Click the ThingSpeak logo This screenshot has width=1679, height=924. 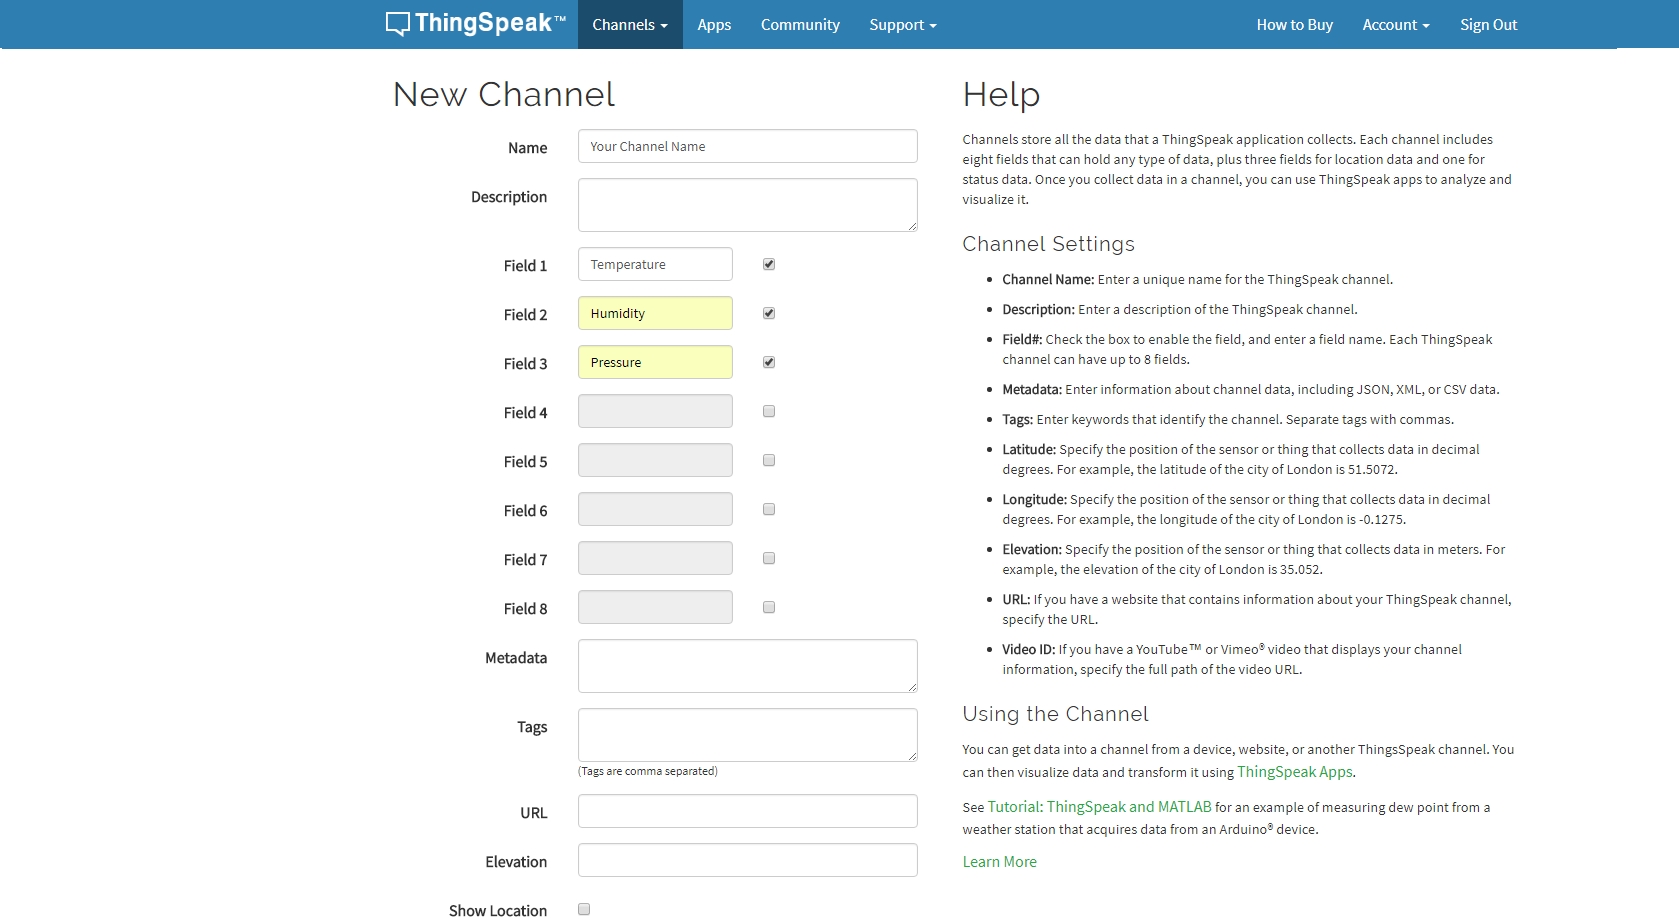pyautogui.click(x=476, y=24)
